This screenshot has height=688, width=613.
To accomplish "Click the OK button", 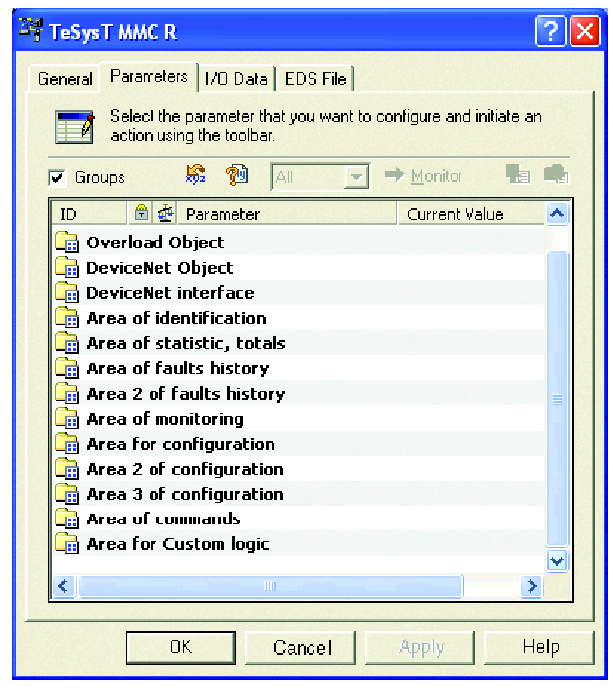I will tap(181, 647).
